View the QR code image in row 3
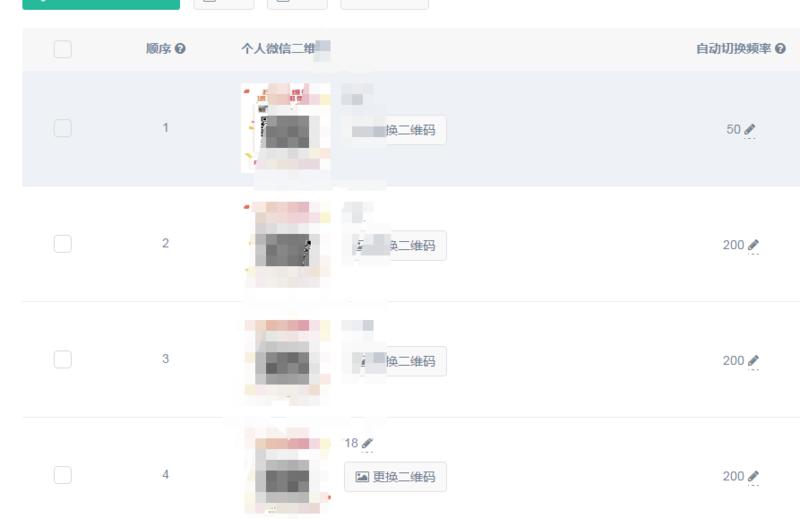Screen dimensions: 800x519 tap(286, 360)
